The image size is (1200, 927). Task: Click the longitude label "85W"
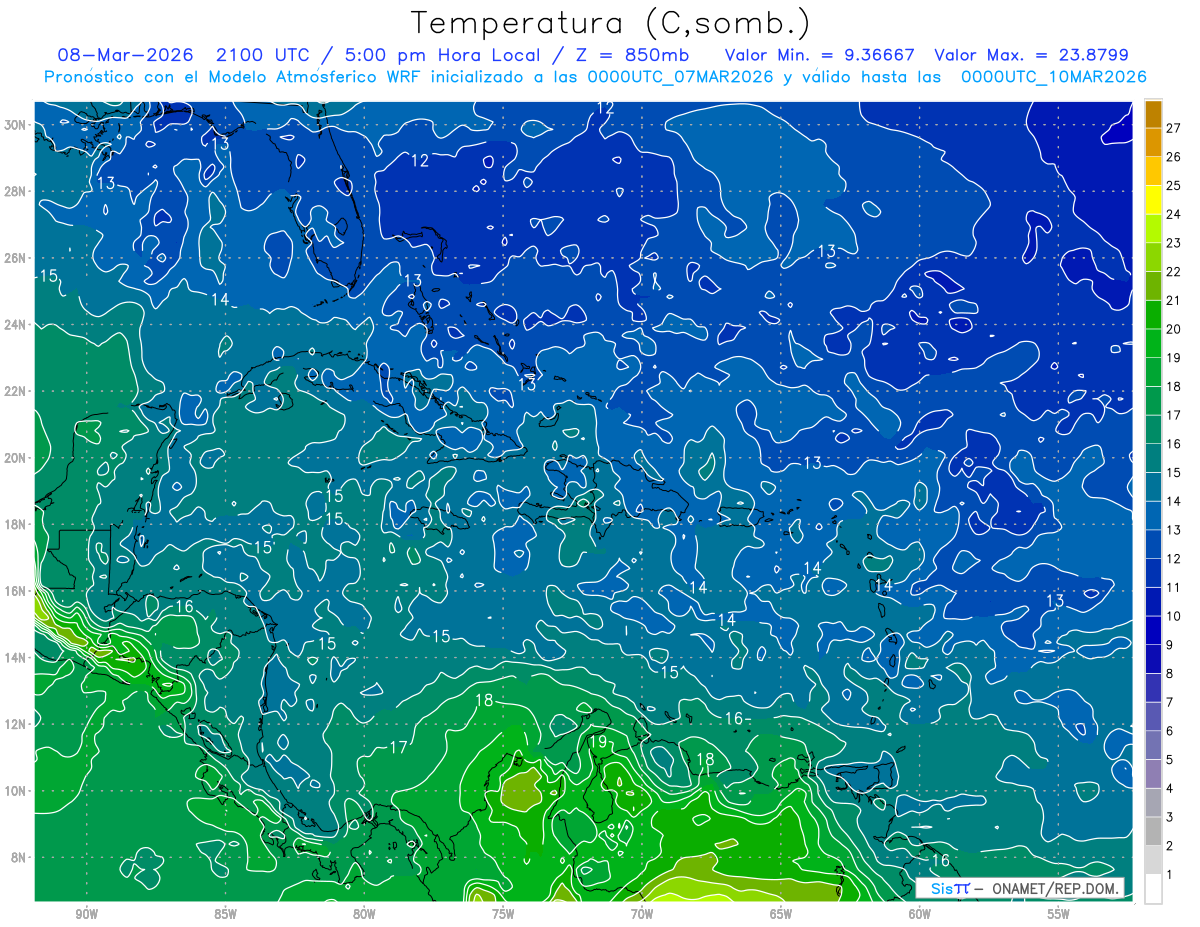click(225, 914)
